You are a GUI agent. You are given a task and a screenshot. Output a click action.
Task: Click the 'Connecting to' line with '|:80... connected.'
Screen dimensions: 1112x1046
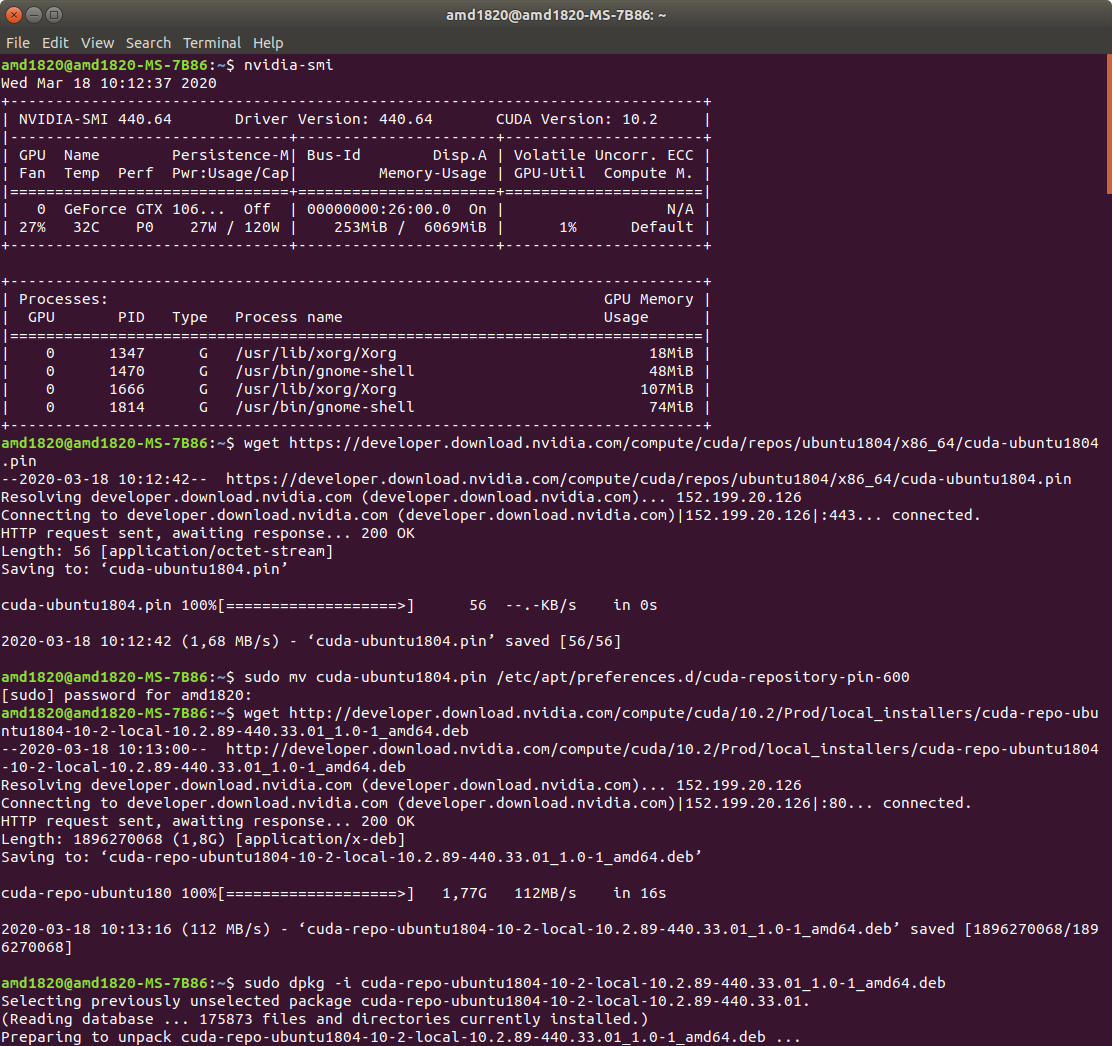tap(486, 803)
